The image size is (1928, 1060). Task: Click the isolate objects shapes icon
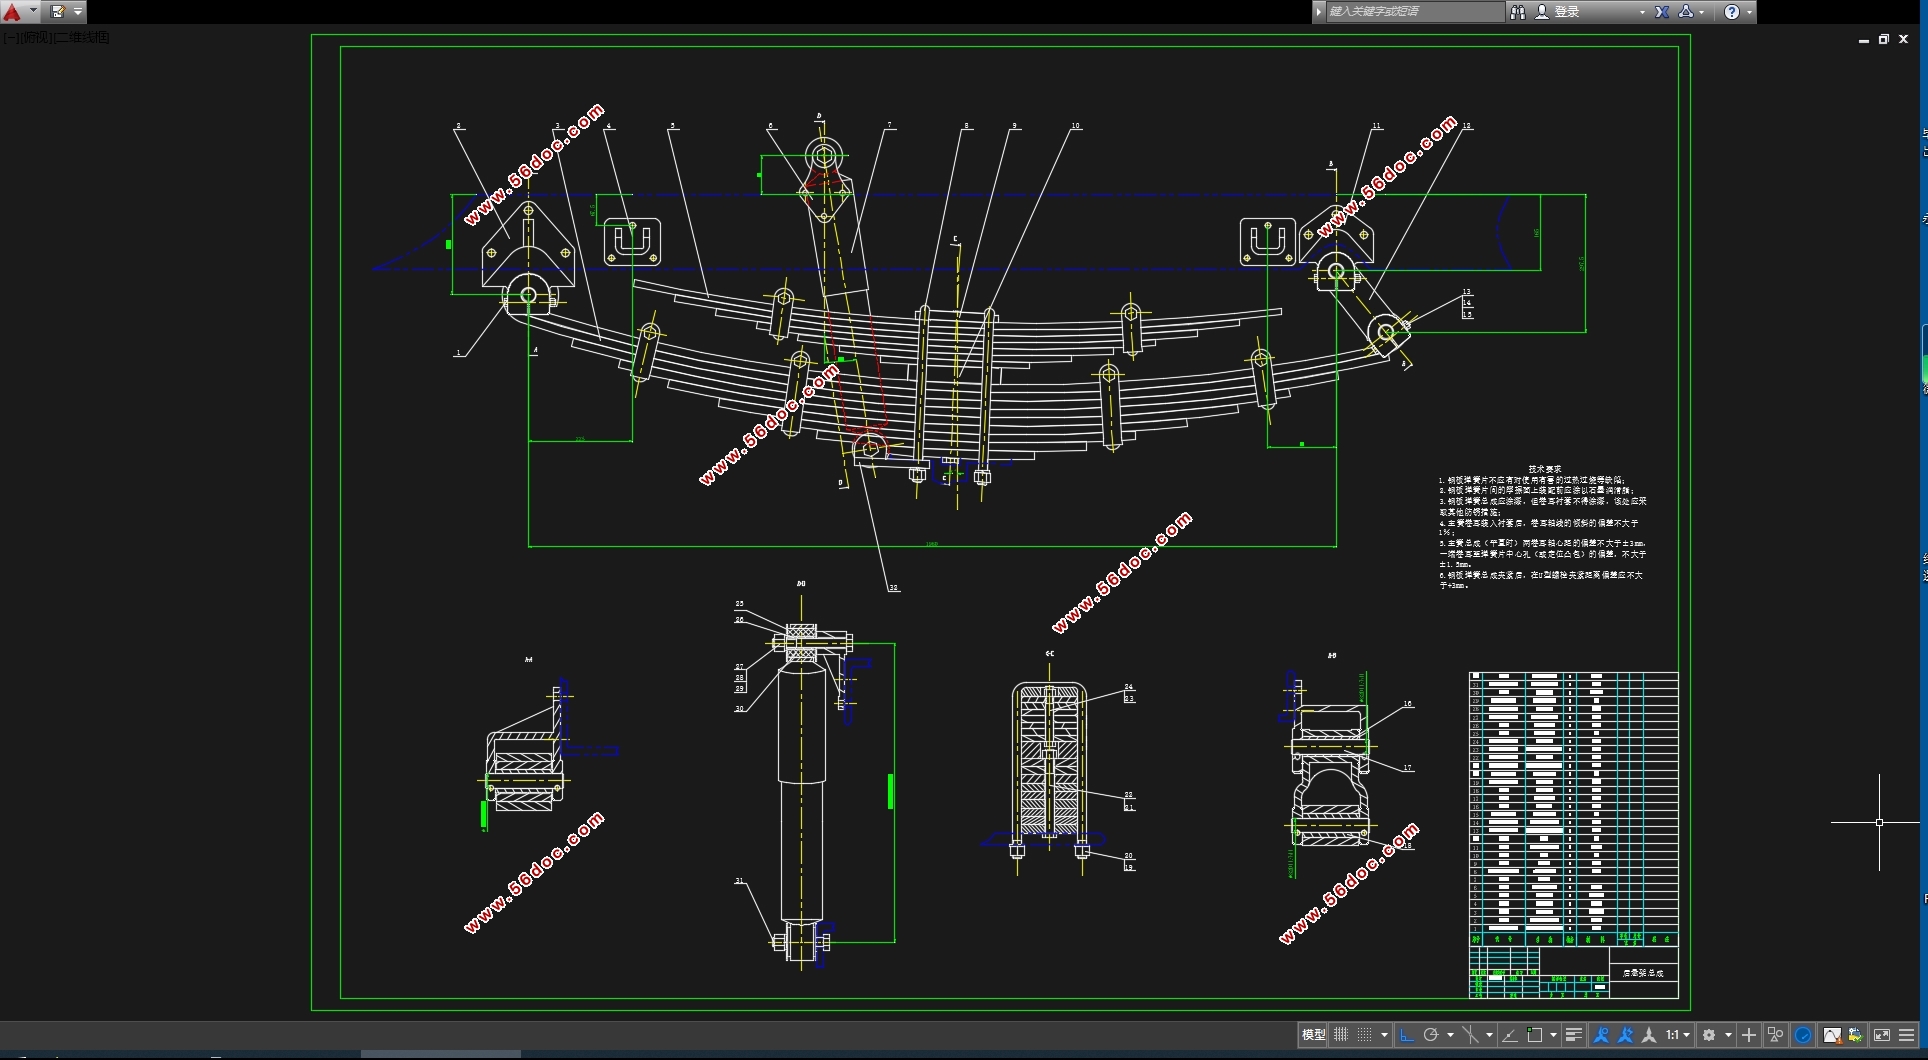pos(1775,1035)
